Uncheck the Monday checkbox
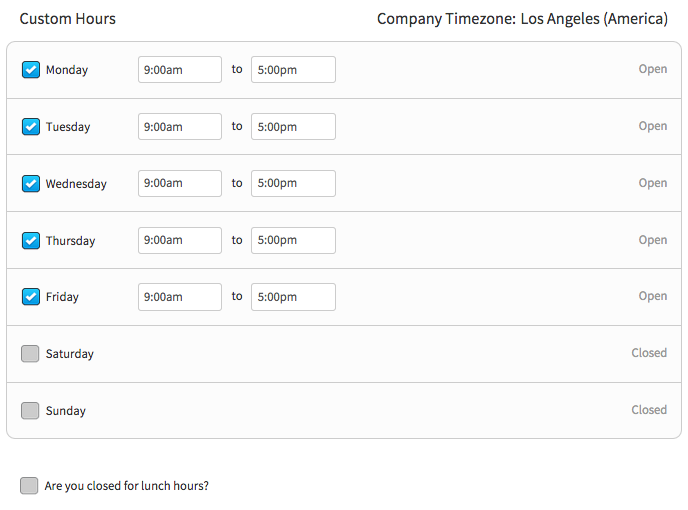Viewport: 688px width, 510px height. pyautogui.click(x=31, y=70)
